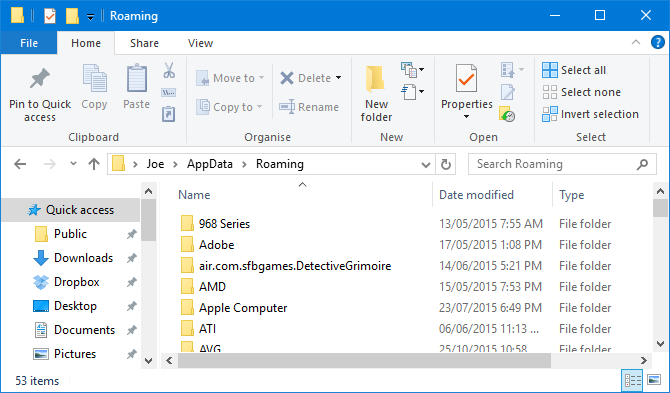
Task: Click Pin to Quick access icon
Action: pos(40,79)
